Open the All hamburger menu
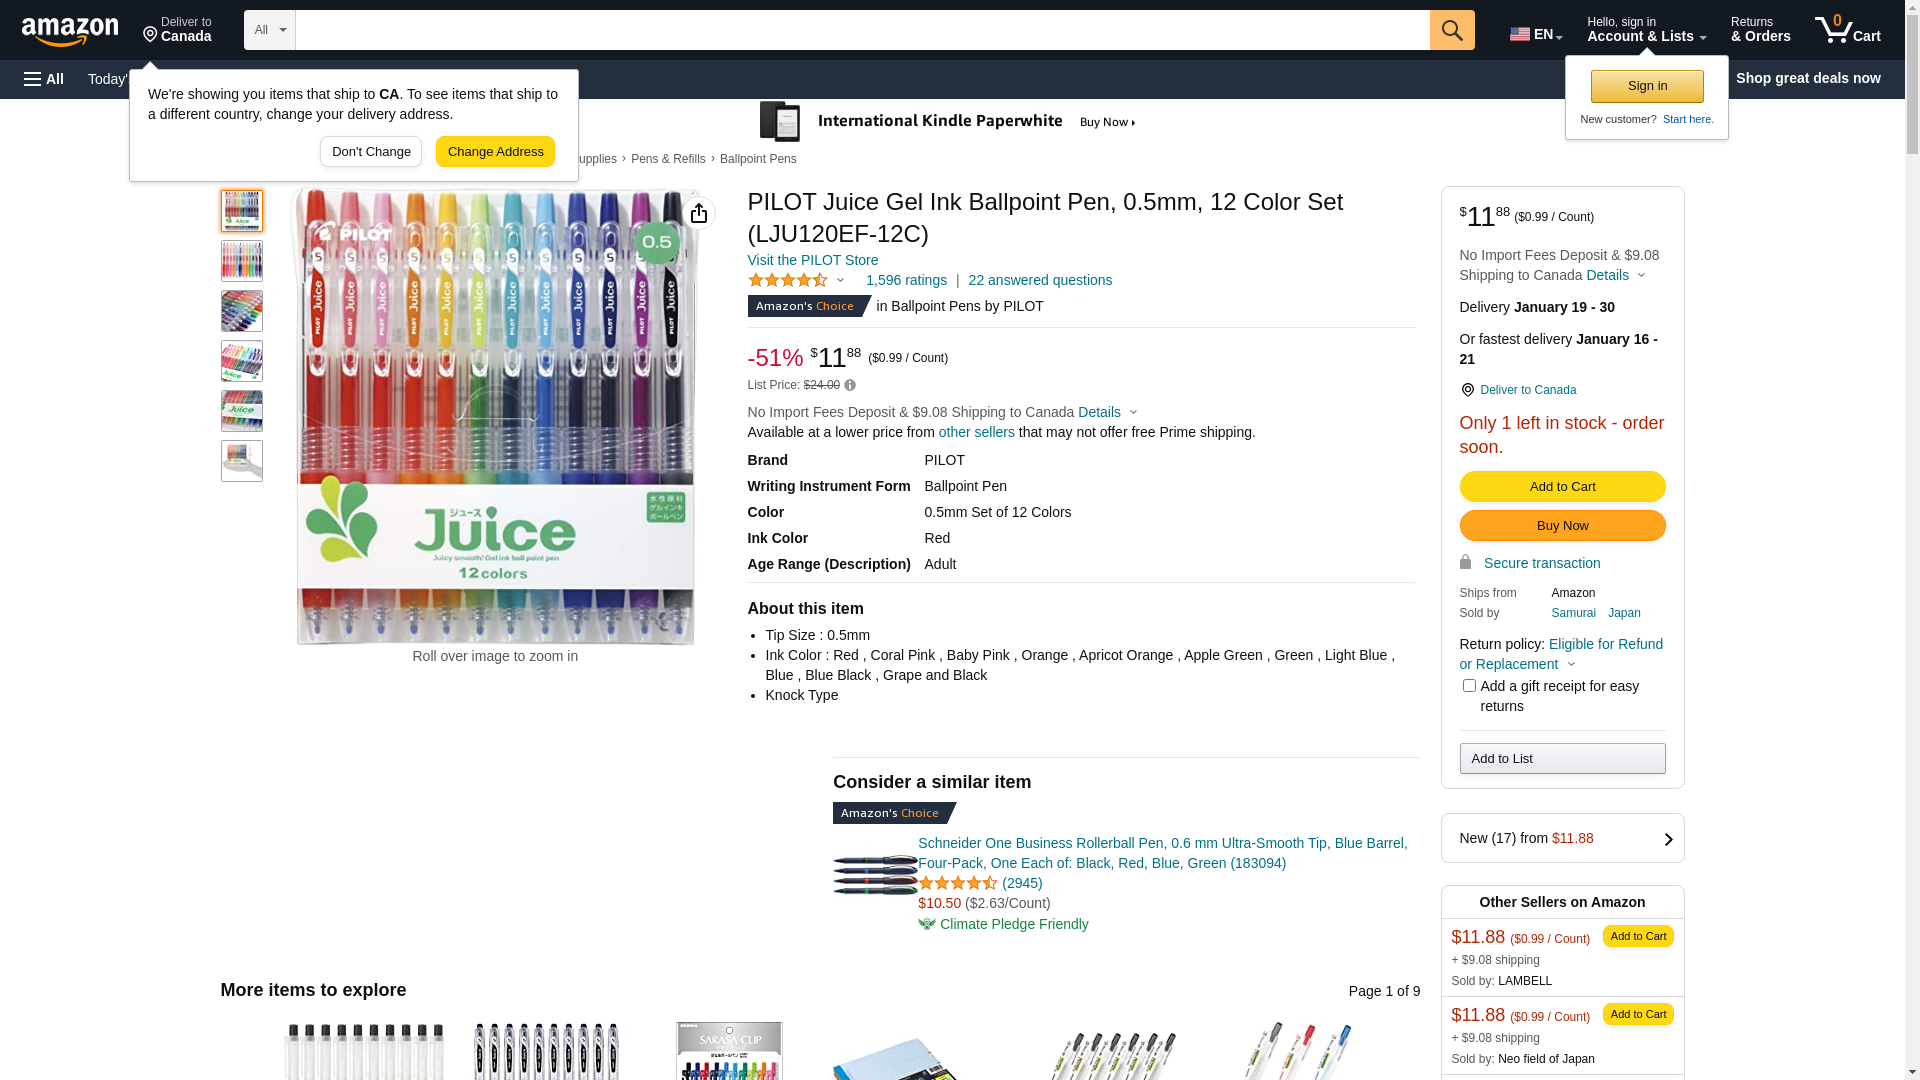Viewport: 1920px width, 1080px height. 44,79
